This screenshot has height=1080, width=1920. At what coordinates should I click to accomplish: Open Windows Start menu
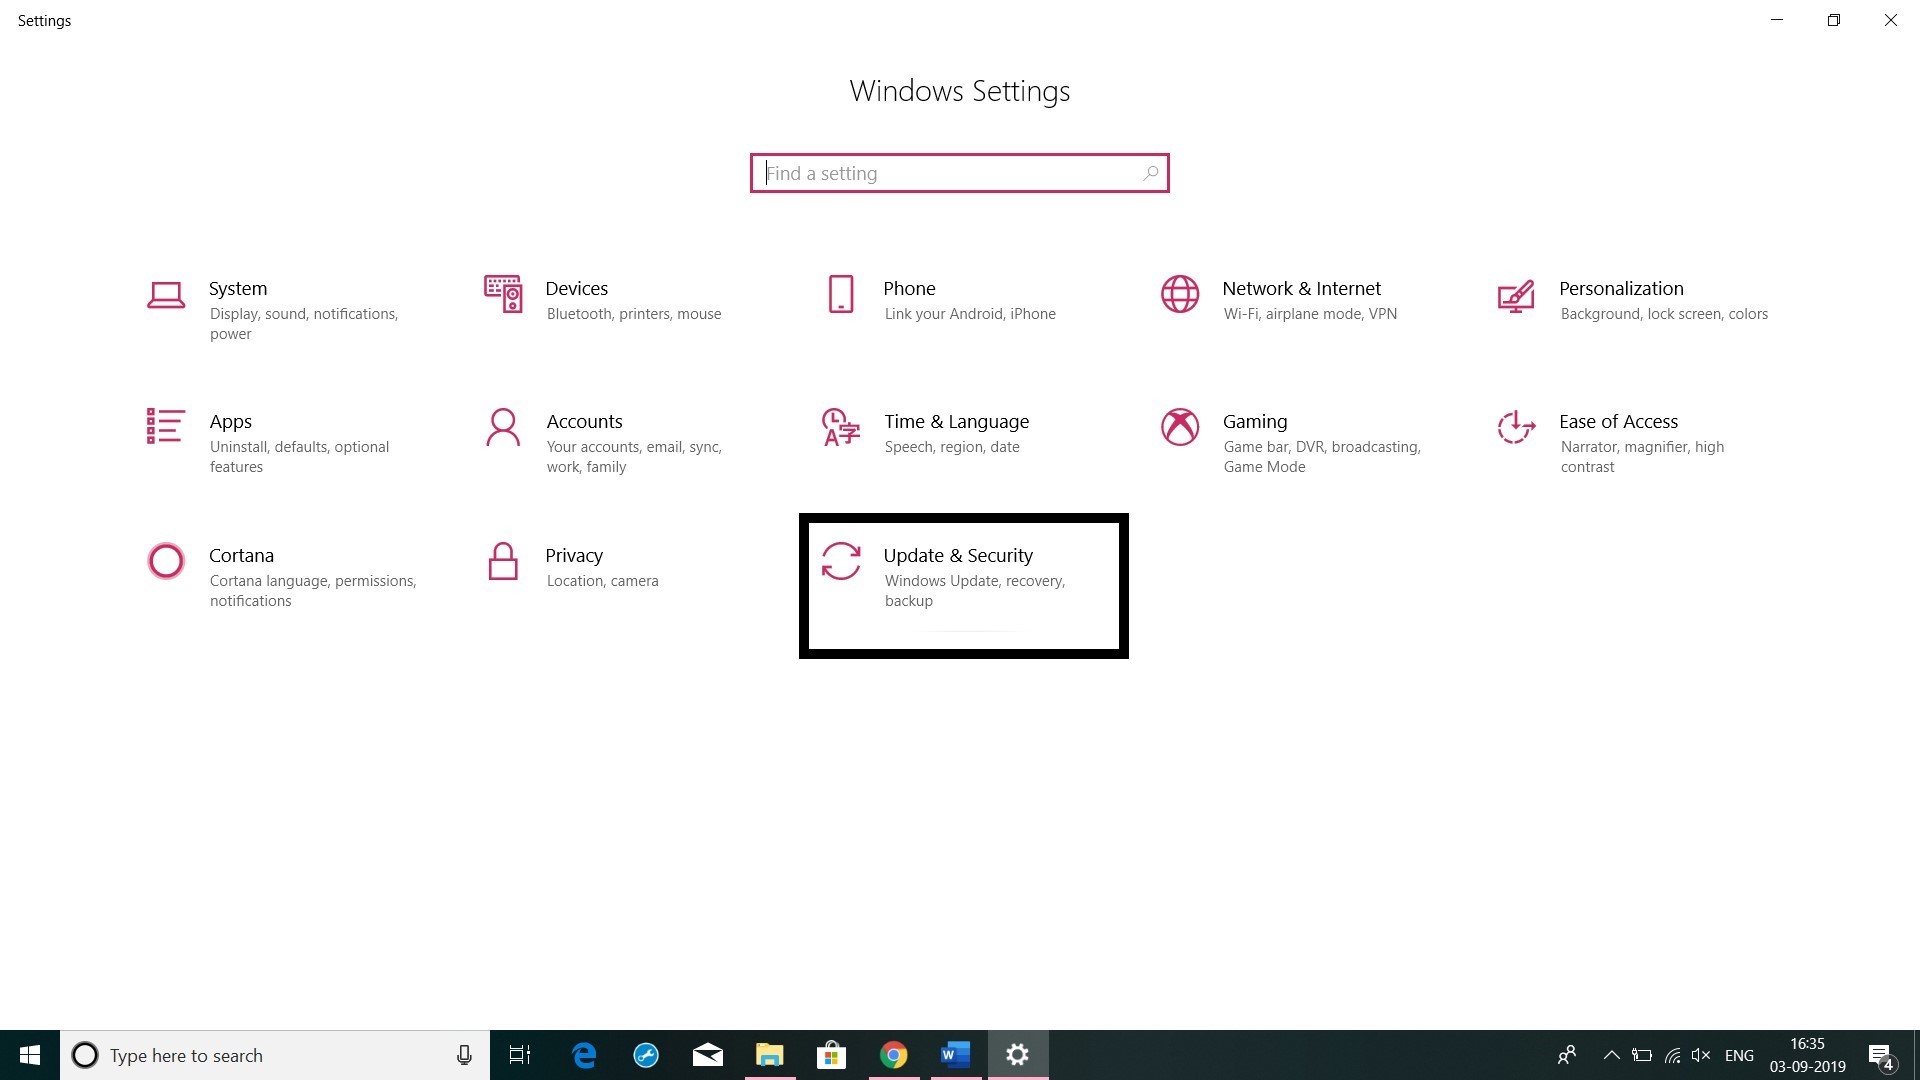(x=29, y=1054)
